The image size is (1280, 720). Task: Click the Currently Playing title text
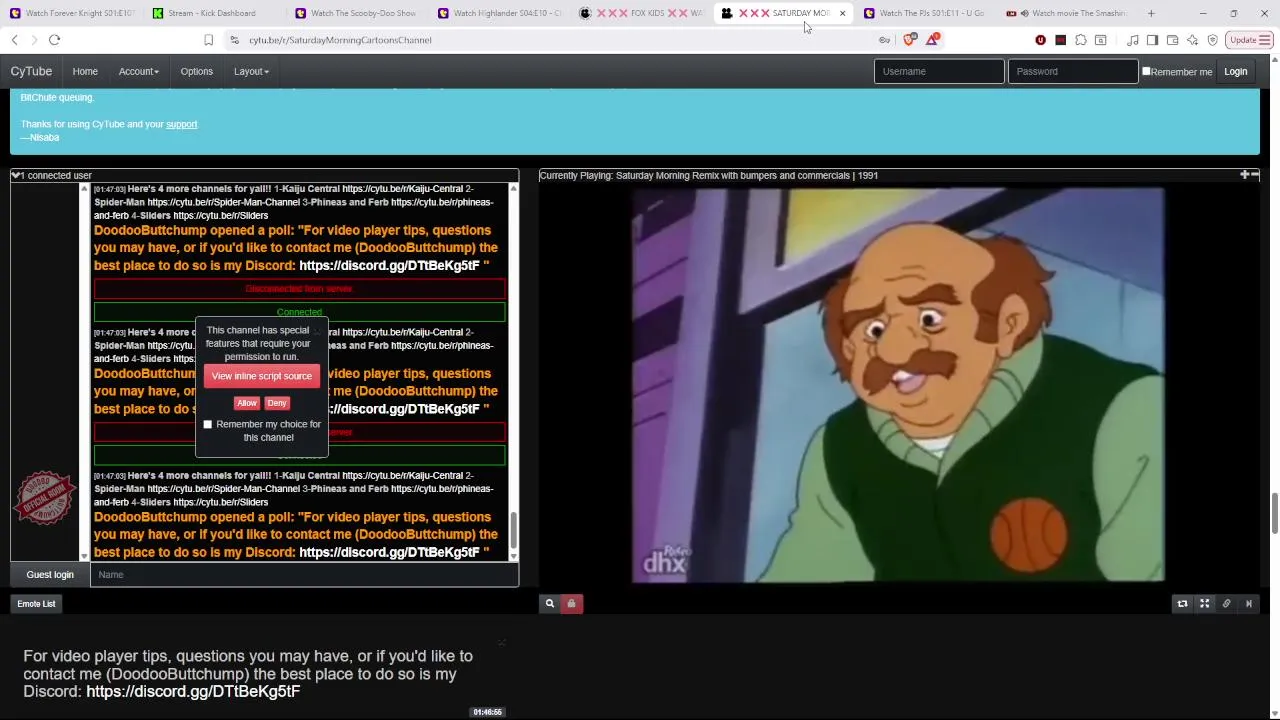(x=708, y=176)
